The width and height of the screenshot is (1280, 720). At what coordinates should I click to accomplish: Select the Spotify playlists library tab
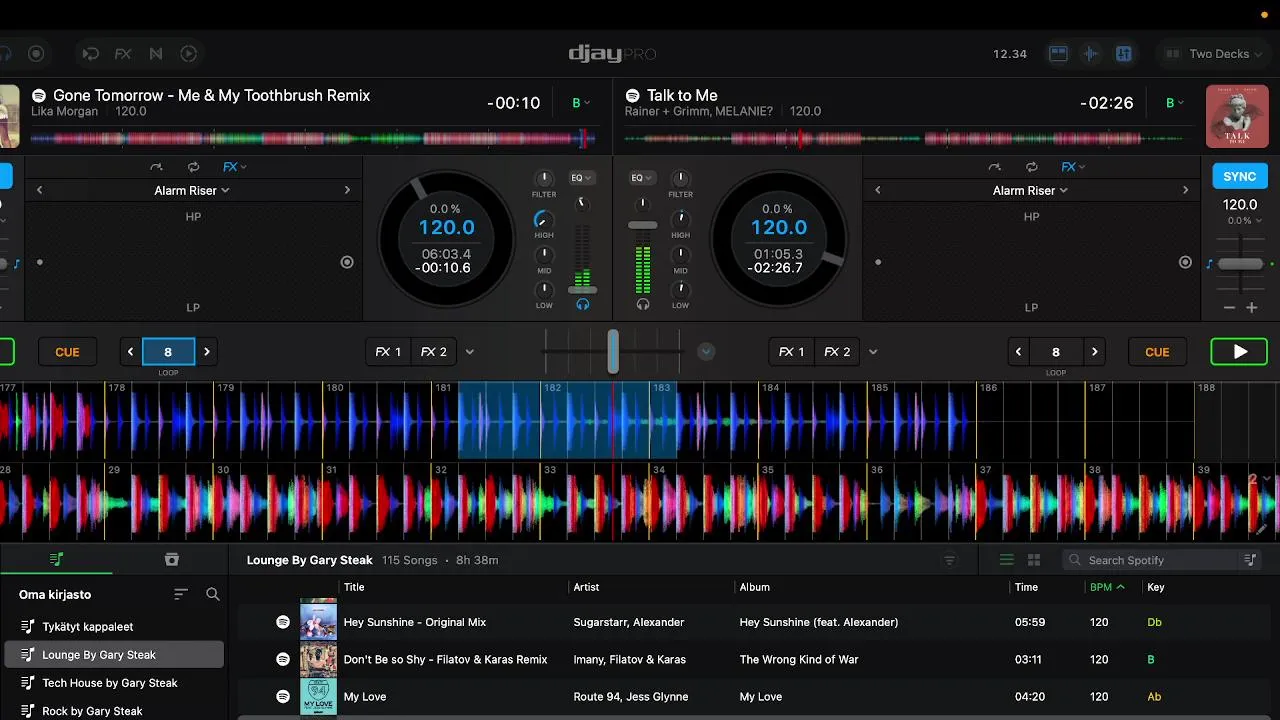click(57, 559)
